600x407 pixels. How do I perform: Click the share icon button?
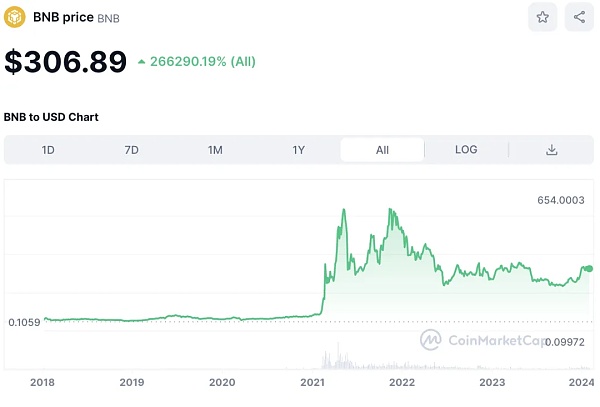pos(579,17)
